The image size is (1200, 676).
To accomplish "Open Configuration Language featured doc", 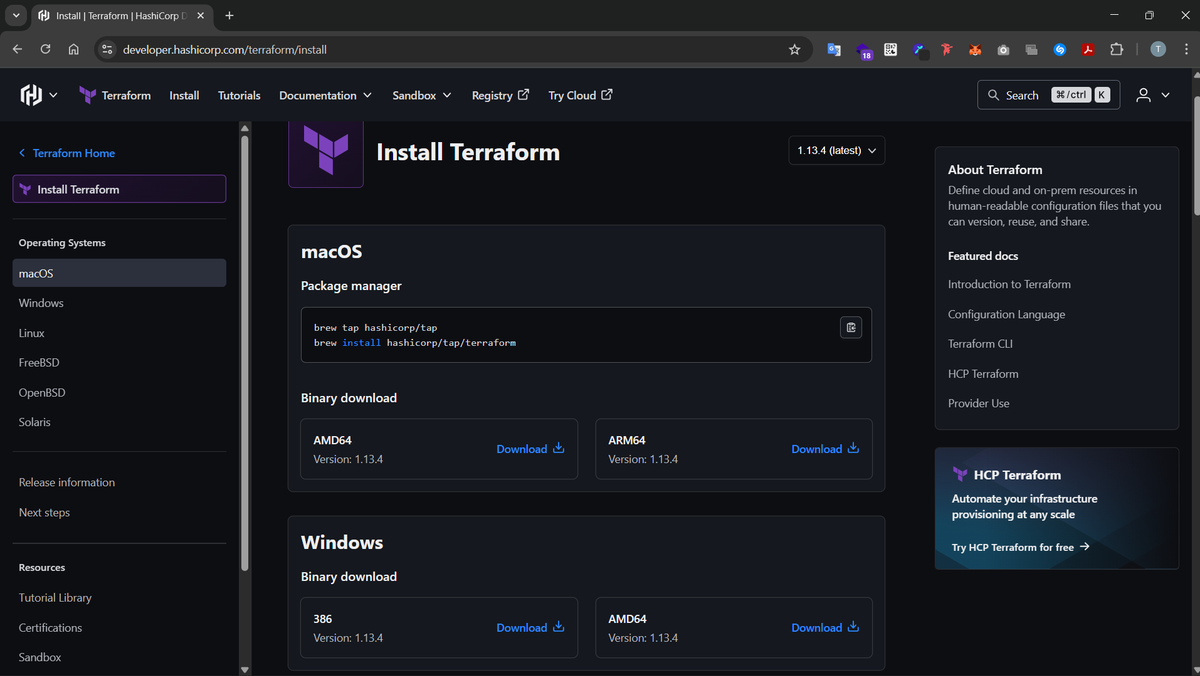I will coord(1006,314).
